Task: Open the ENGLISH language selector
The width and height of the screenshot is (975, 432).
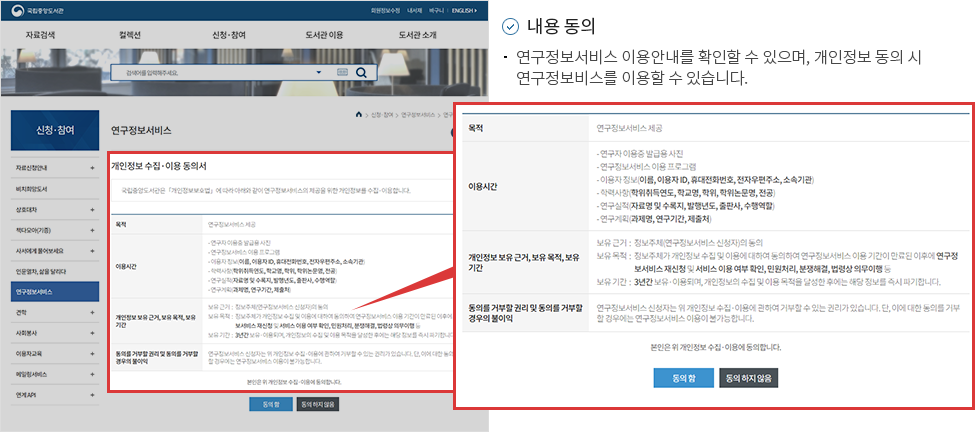Action: point(464,10)
